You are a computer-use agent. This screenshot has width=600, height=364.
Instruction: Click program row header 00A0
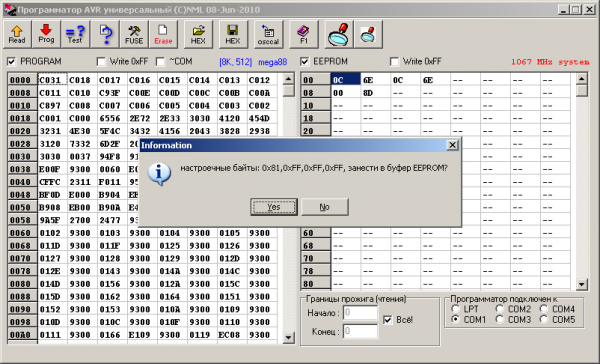tap(23, 335)
